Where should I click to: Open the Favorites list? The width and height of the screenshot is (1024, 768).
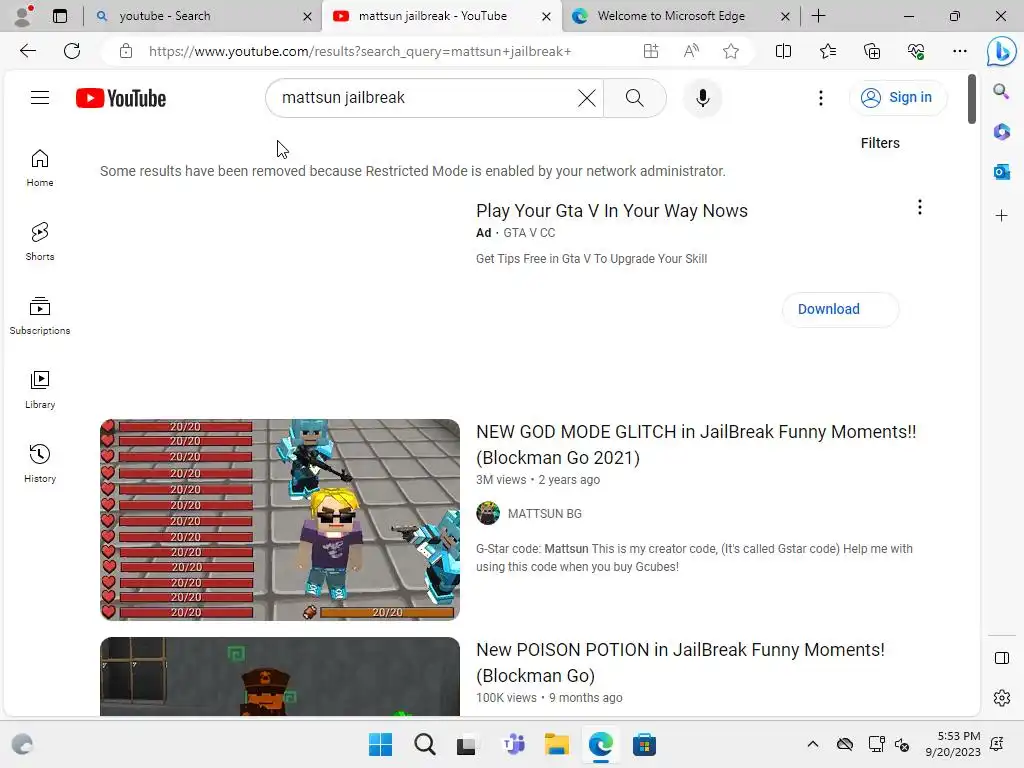[827, 51]
